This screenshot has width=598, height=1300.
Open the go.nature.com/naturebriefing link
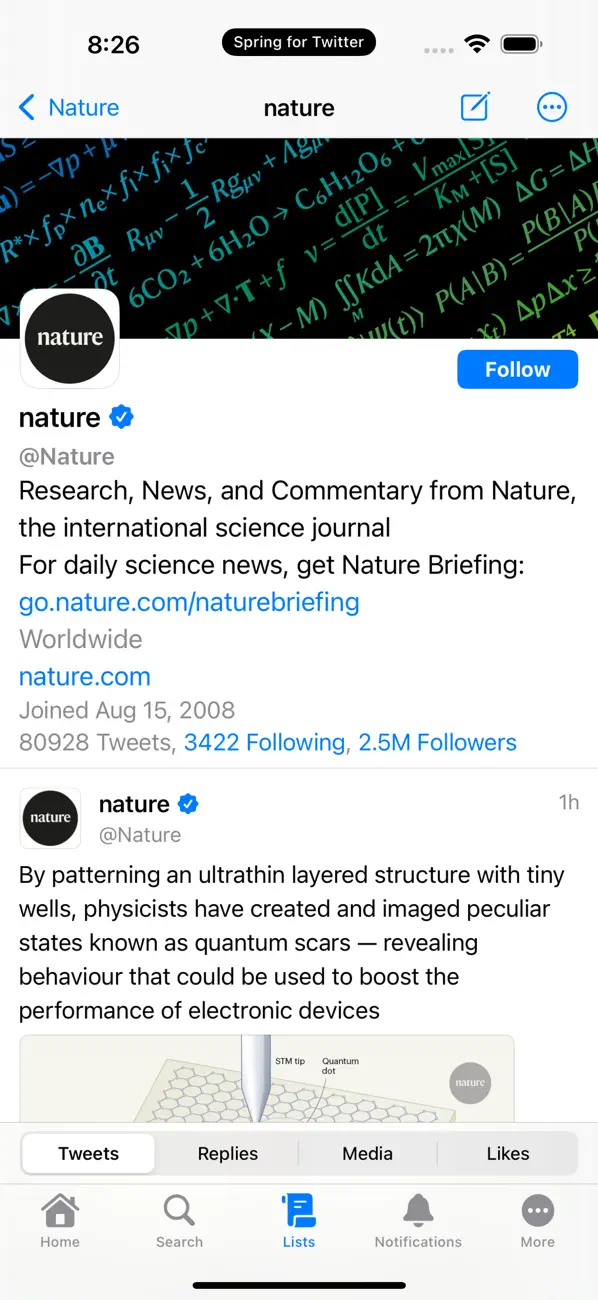[x=189, y=602]
